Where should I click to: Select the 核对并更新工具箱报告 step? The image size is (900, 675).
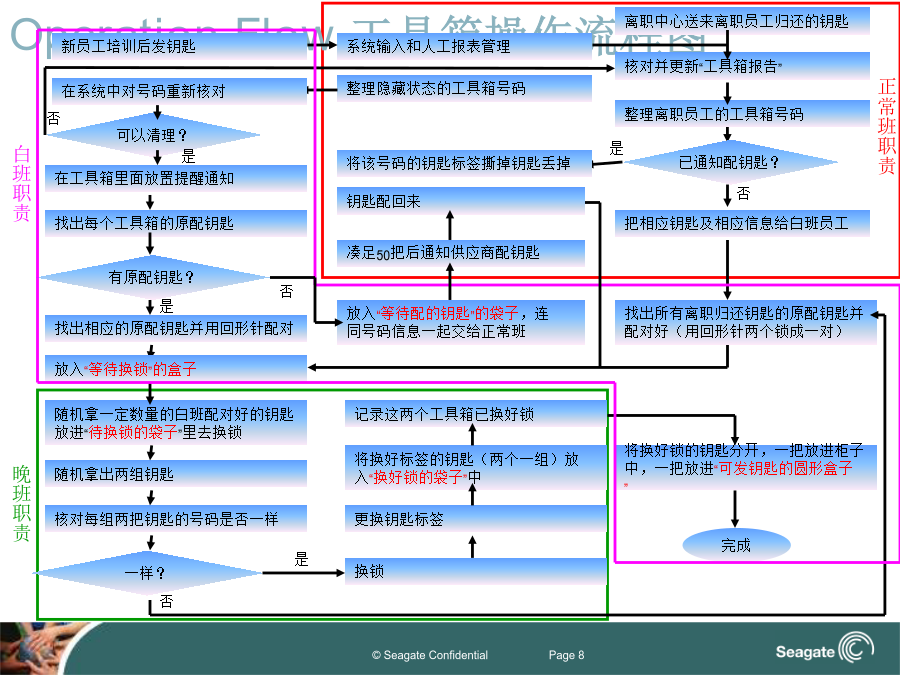(742, 66)
